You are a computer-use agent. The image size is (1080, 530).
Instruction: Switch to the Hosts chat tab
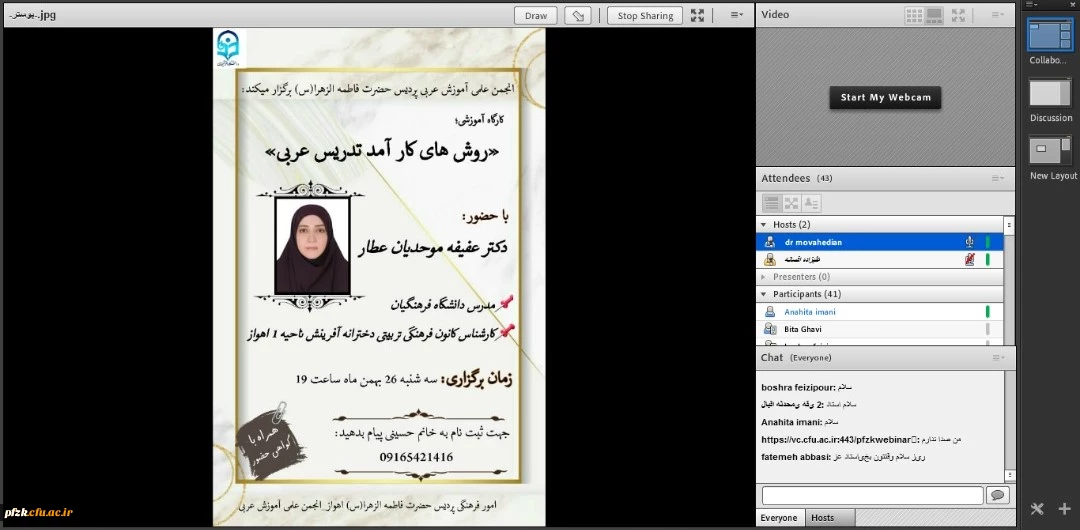823,518
